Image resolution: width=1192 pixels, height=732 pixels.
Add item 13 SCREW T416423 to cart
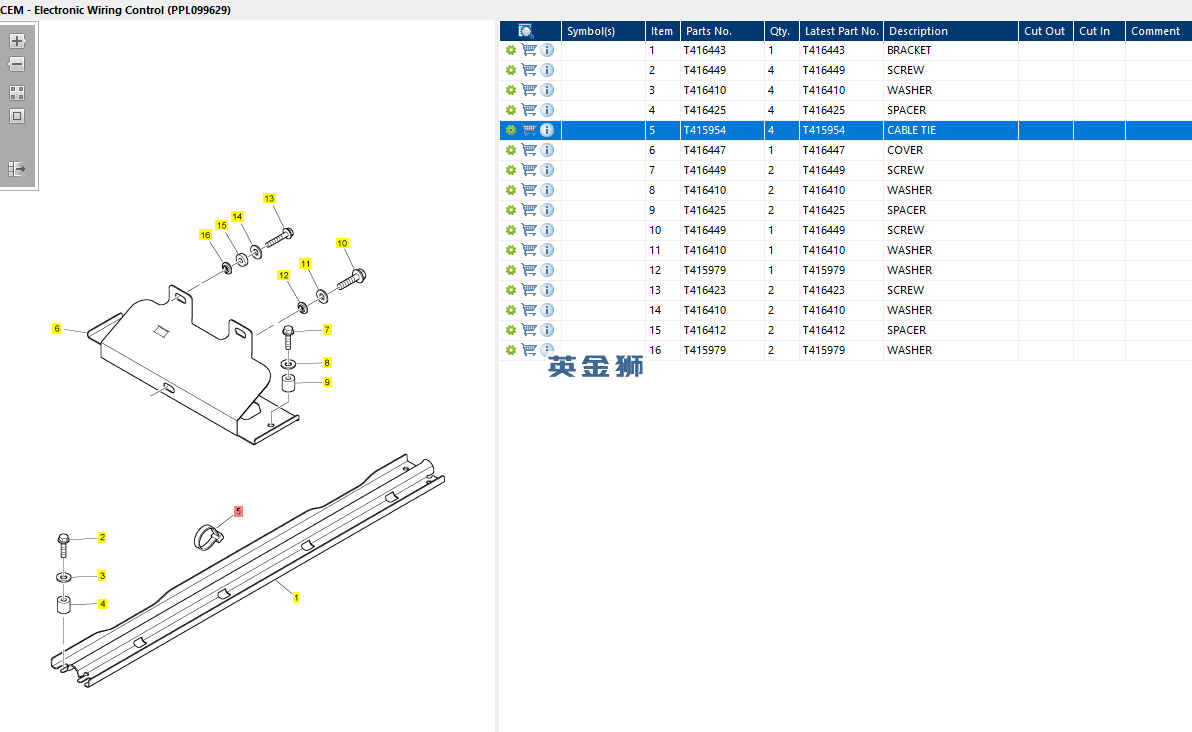[529, 290]
